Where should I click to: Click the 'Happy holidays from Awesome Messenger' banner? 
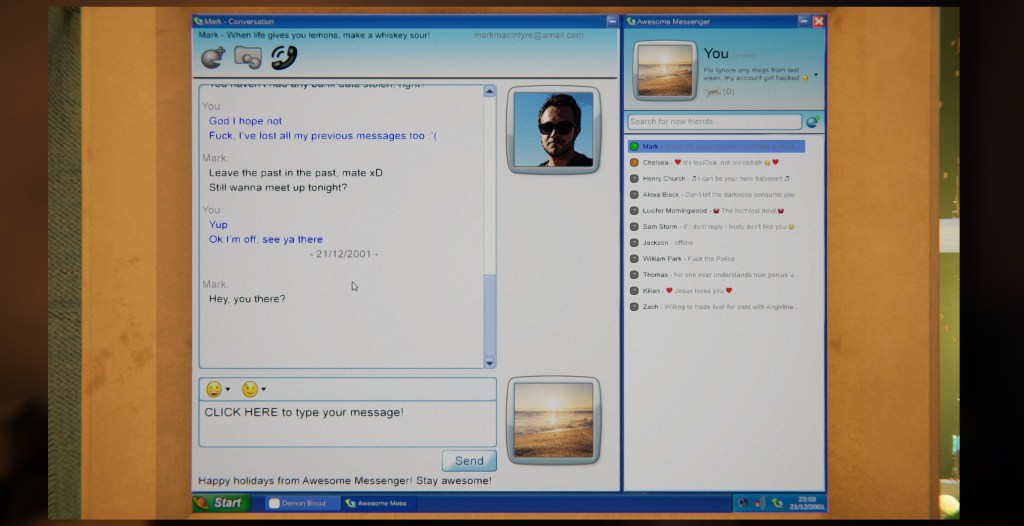[345, 481]
